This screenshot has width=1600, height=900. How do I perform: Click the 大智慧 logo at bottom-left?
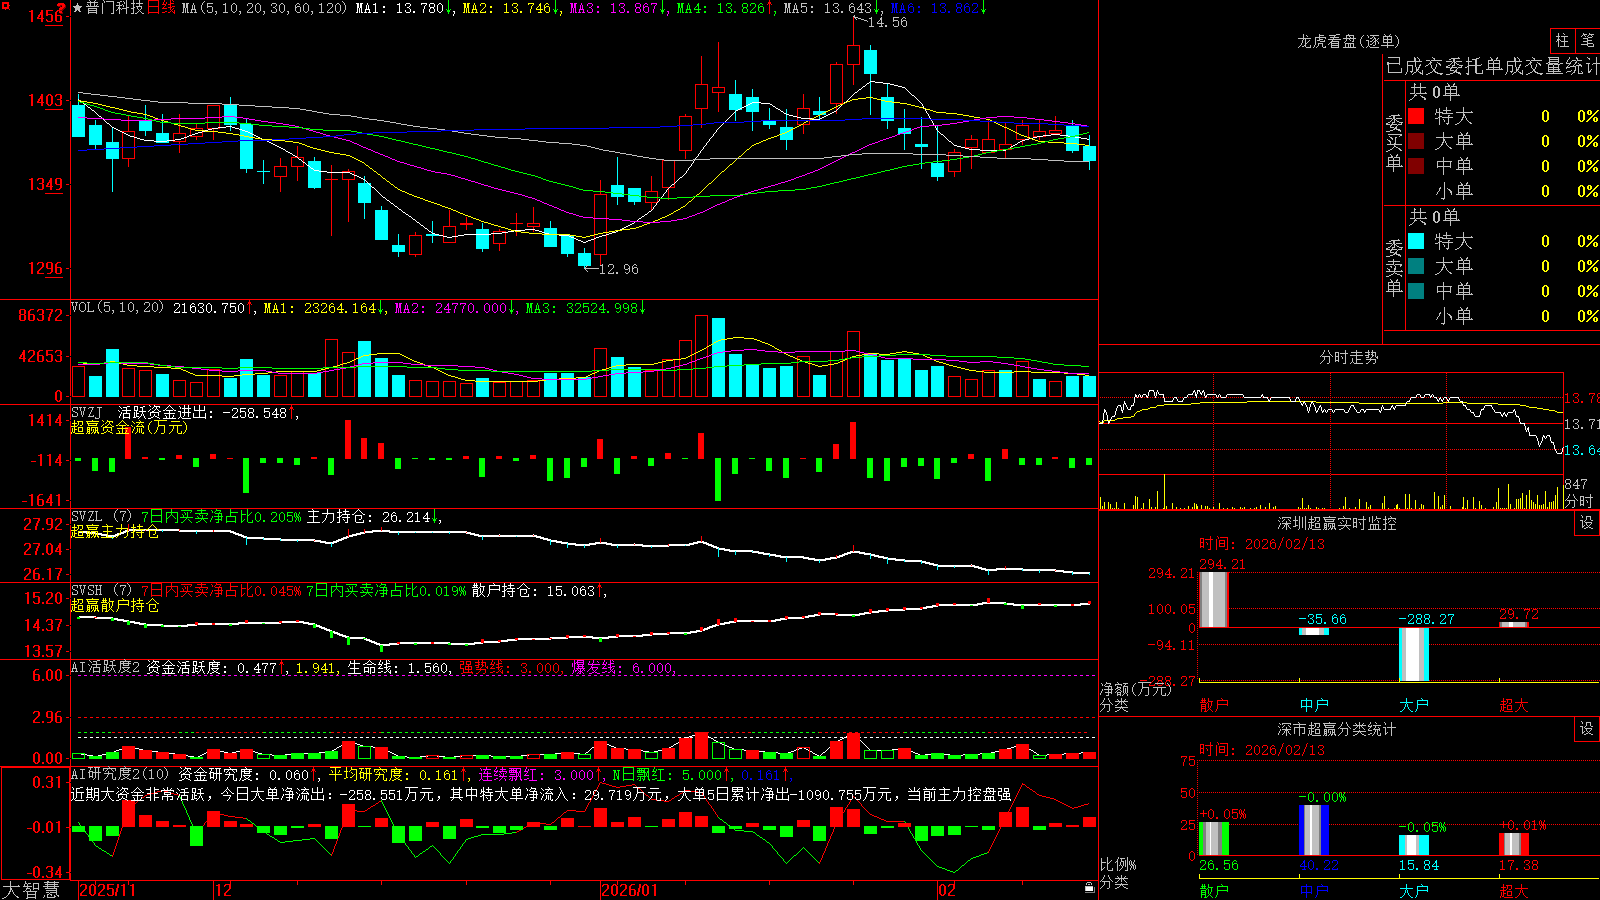pyautogui.click(x=31, y=890)
